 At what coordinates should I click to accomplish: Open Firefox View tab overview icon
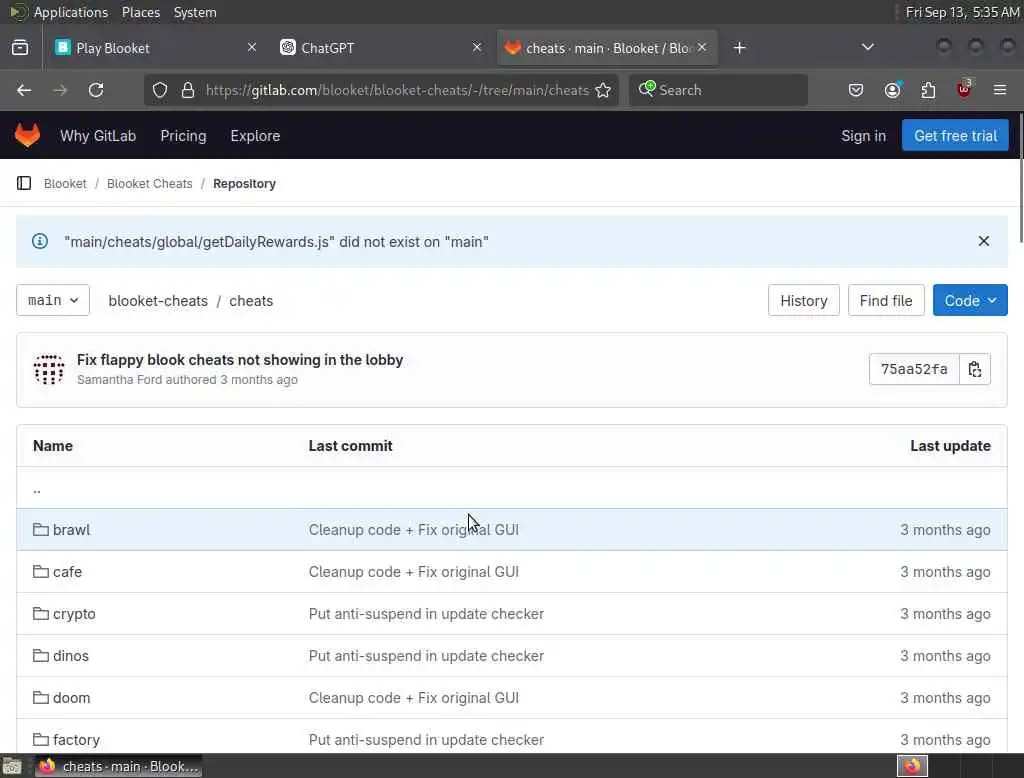pos(20,48)
